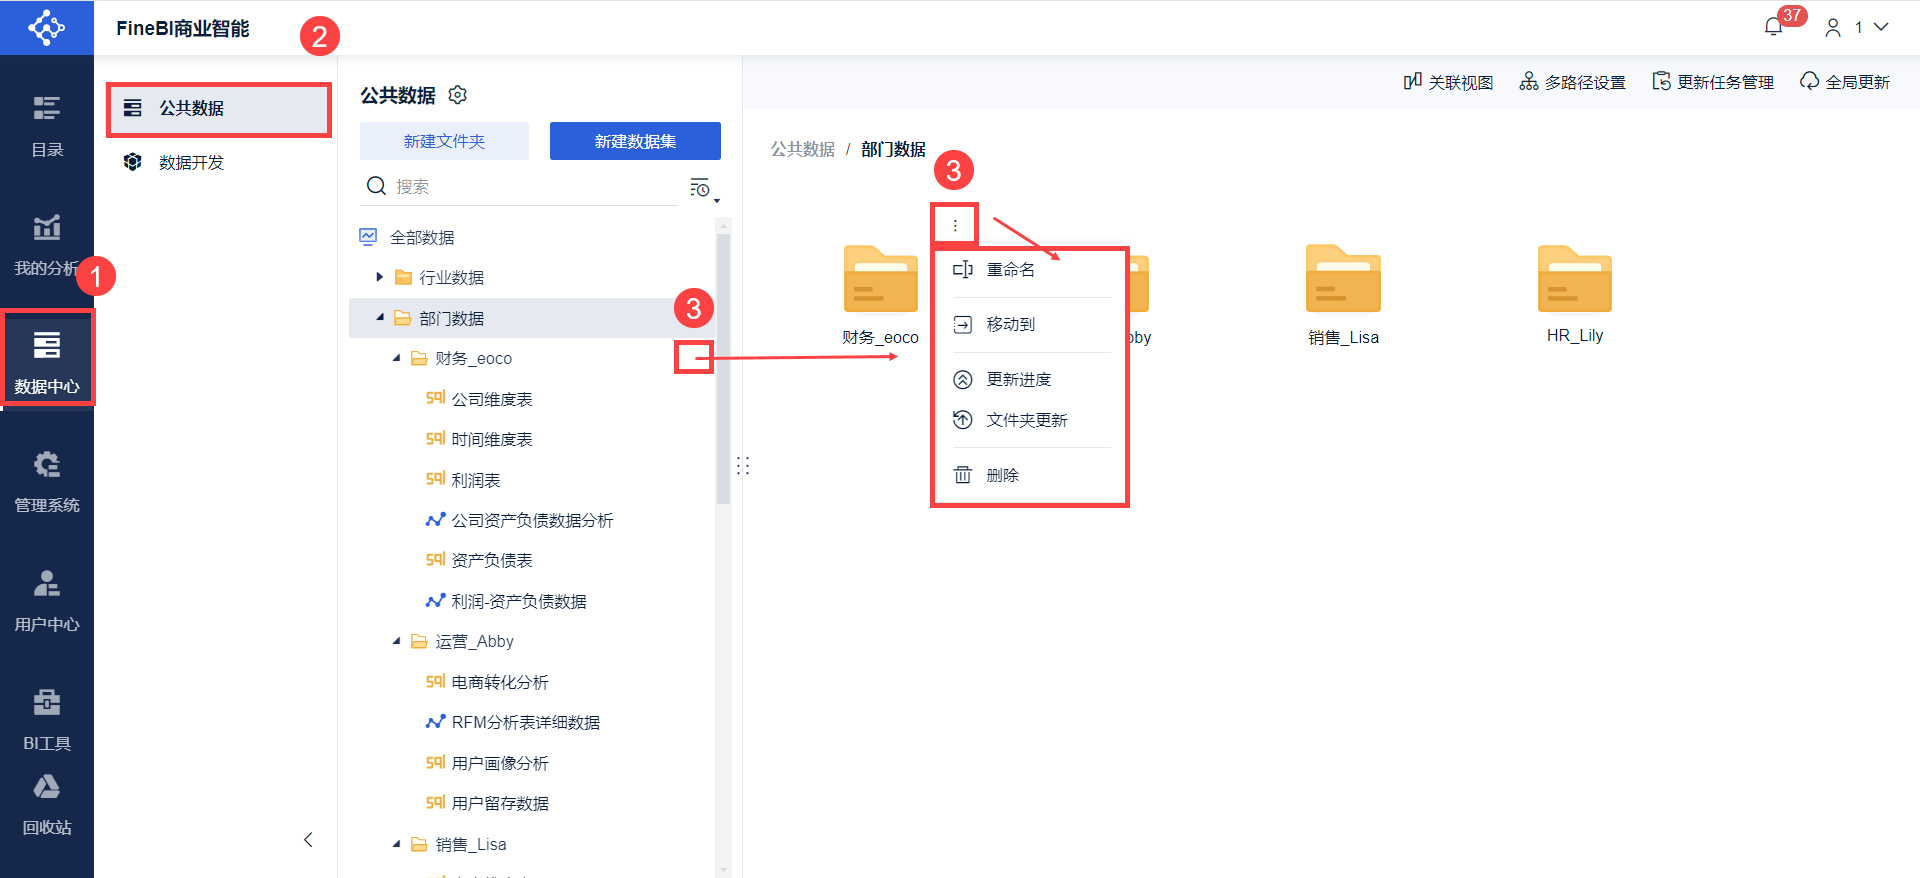Click the FineBI logo icon

coord(47,27)
